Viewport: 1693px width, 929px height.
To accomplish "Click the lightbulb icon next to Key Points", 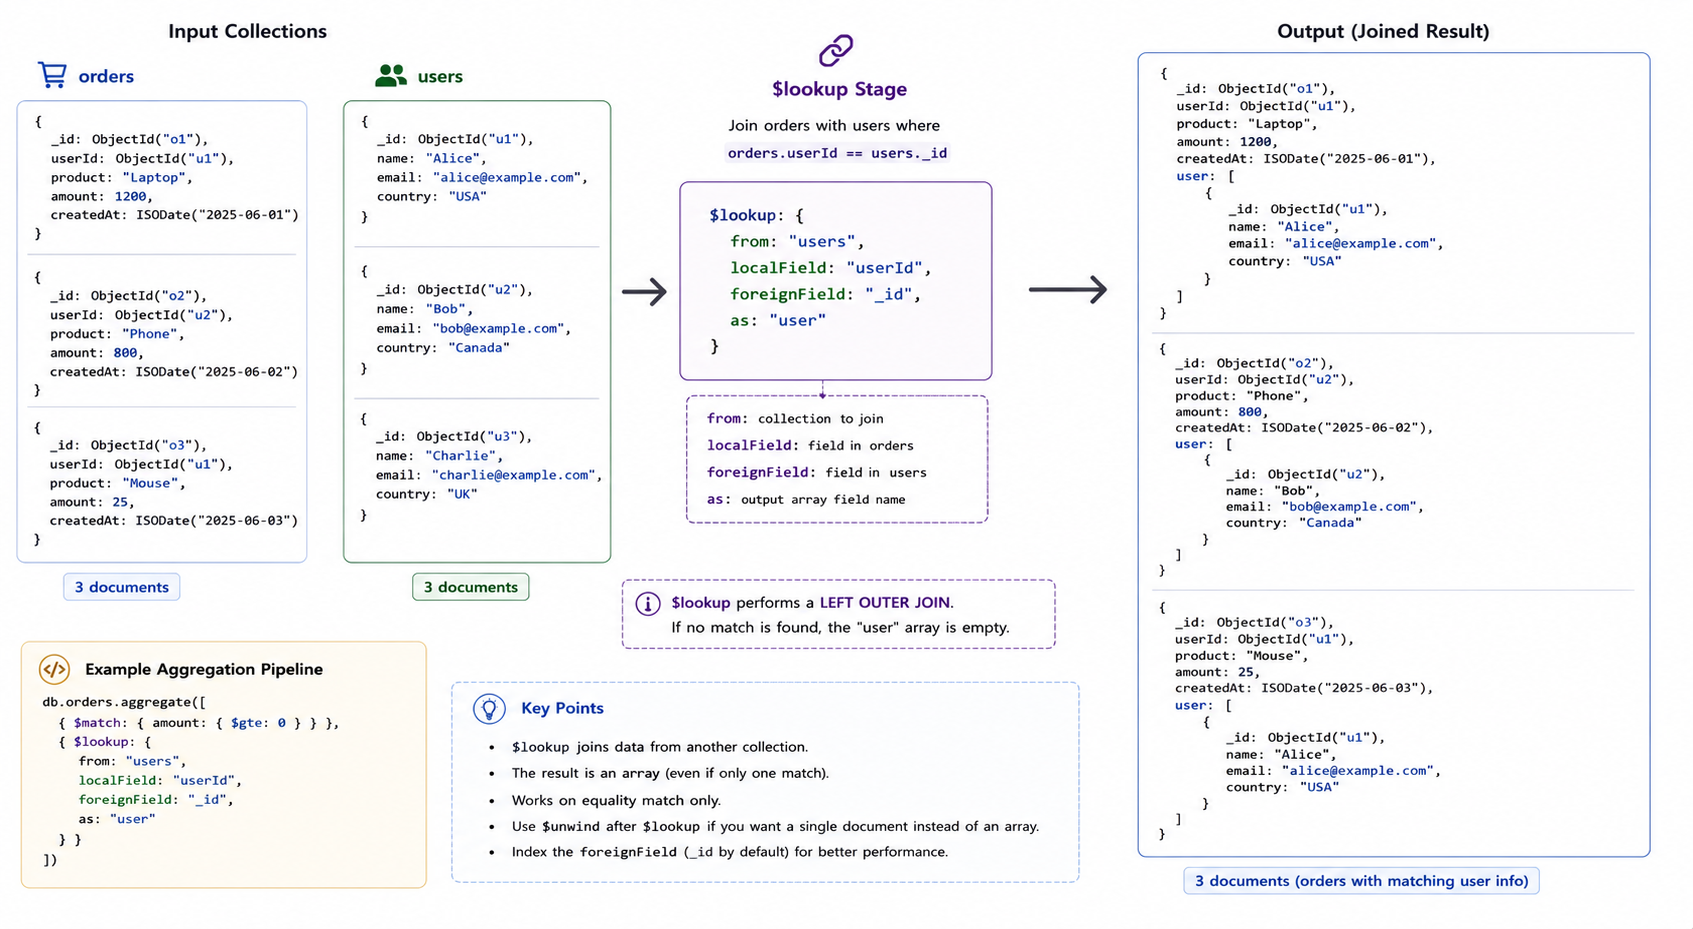I will (489, 708).
